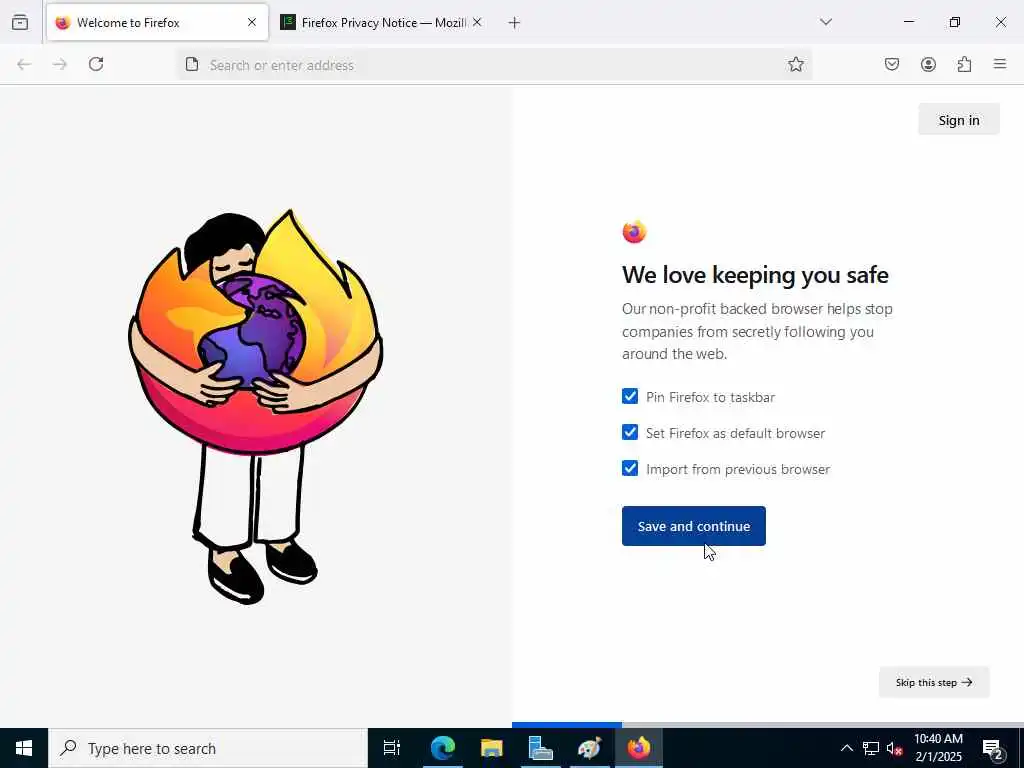Click the Sign in button

coord(959,120)
